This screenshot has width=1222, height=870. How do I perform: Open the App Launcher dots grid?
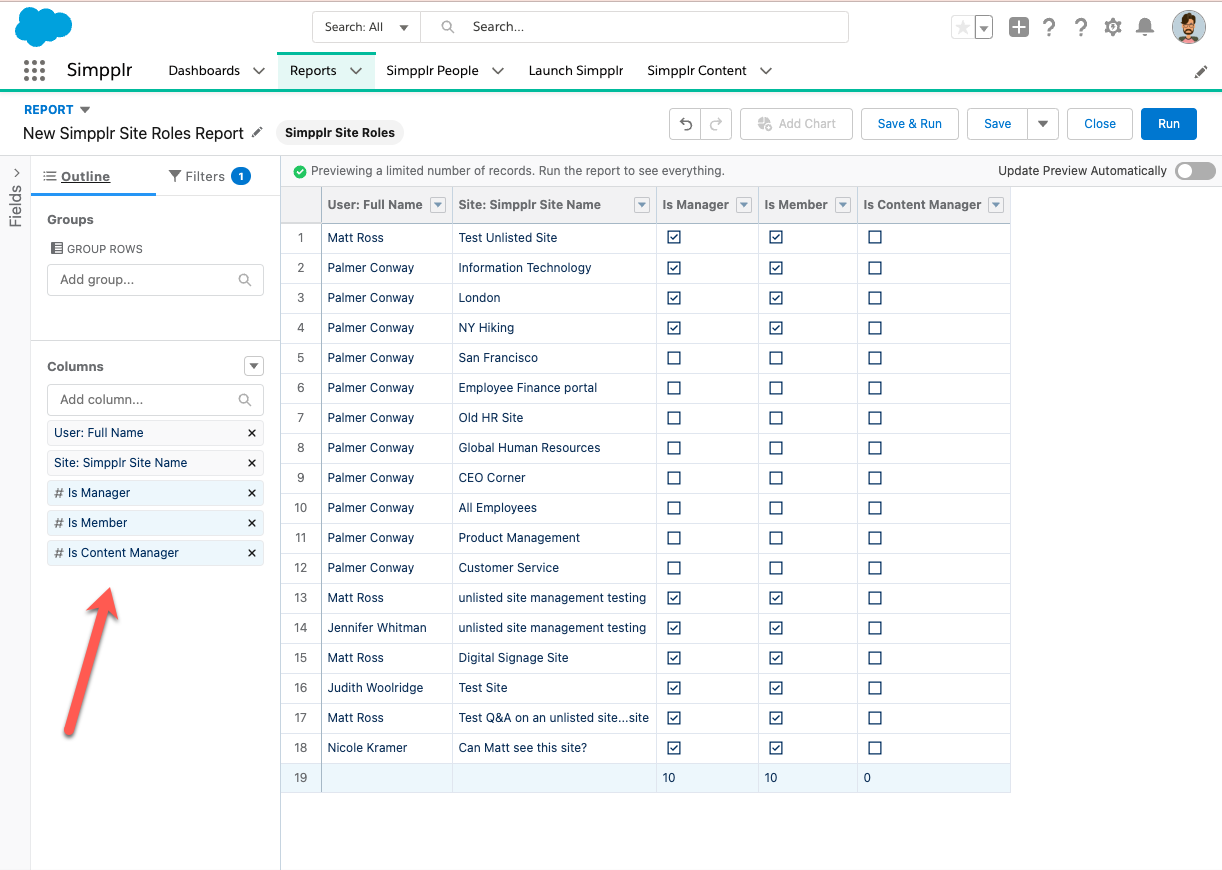coord(35,70)
